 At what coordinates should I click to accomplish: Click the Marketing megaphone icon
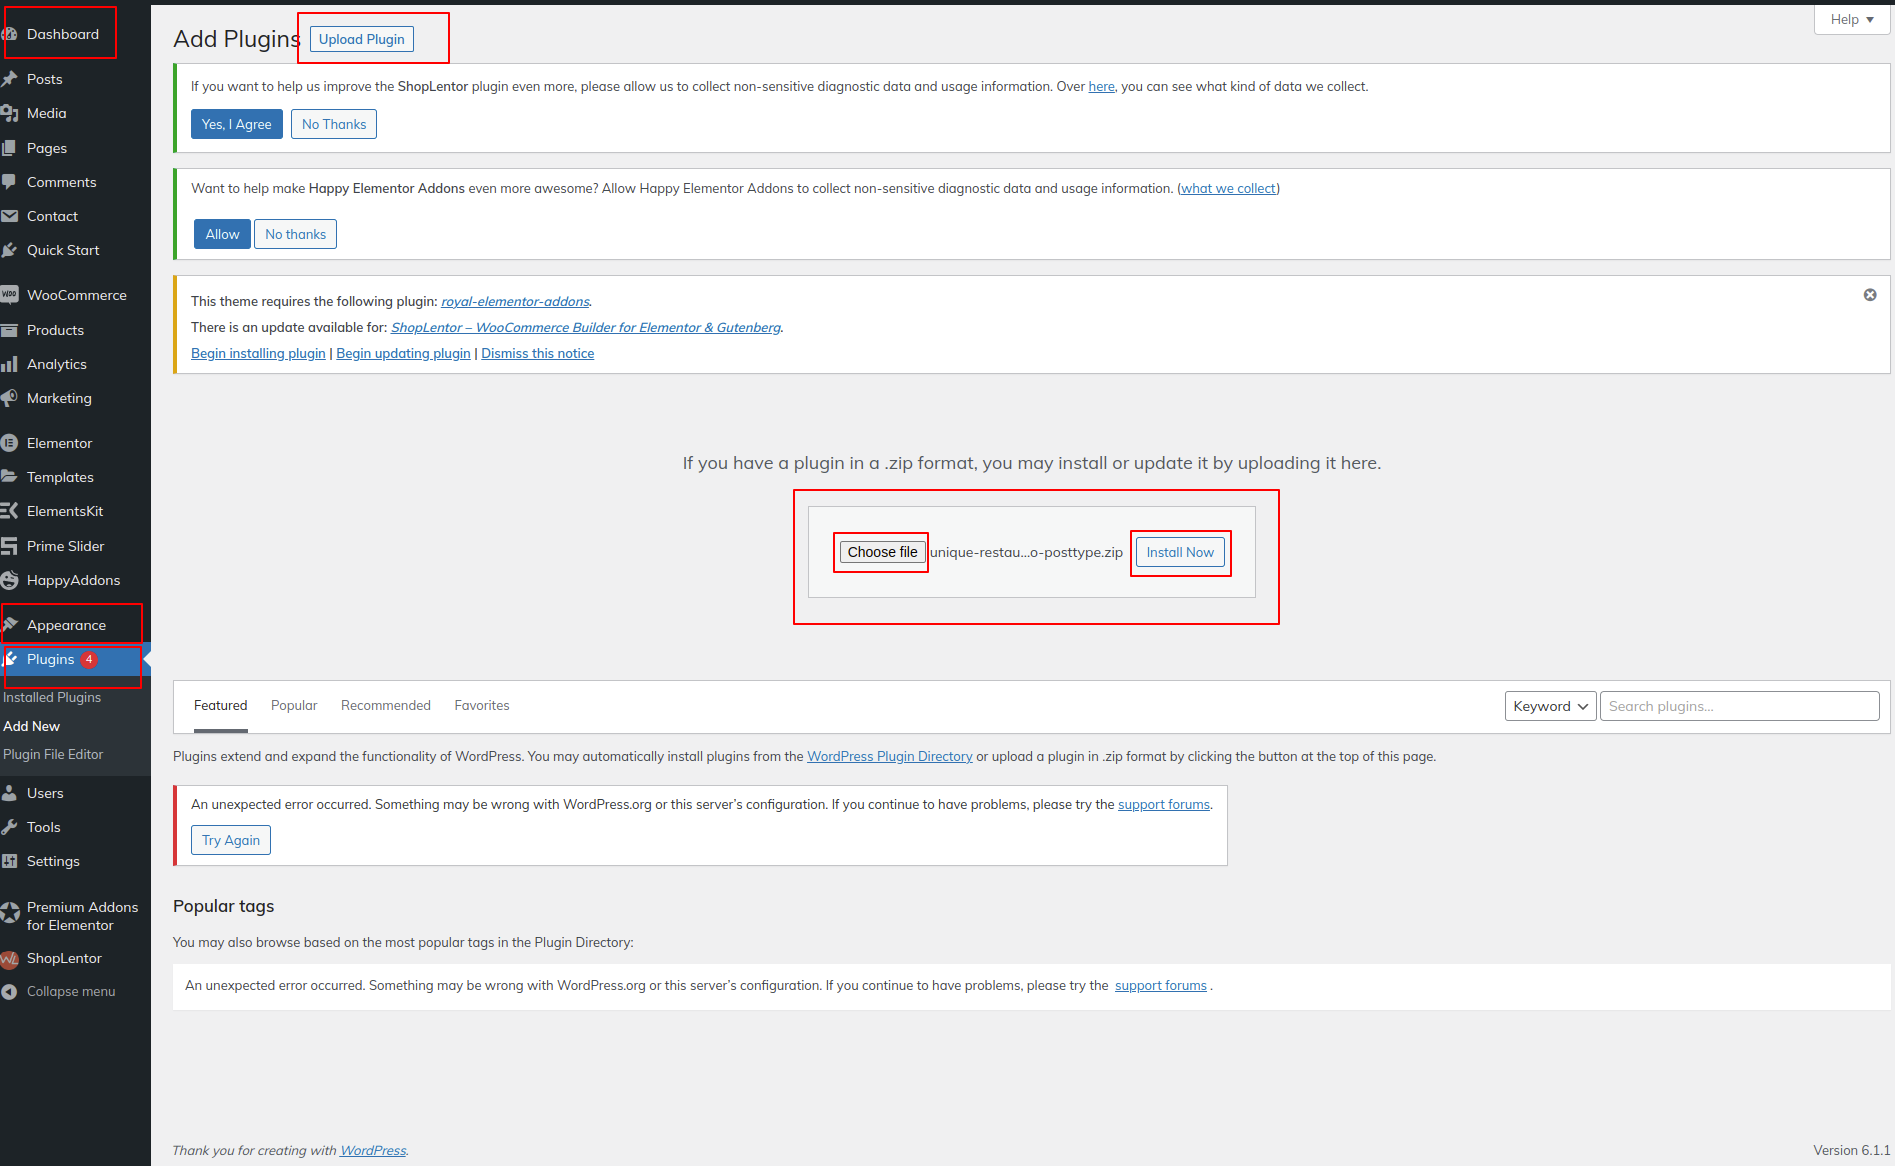coord(10,398)
